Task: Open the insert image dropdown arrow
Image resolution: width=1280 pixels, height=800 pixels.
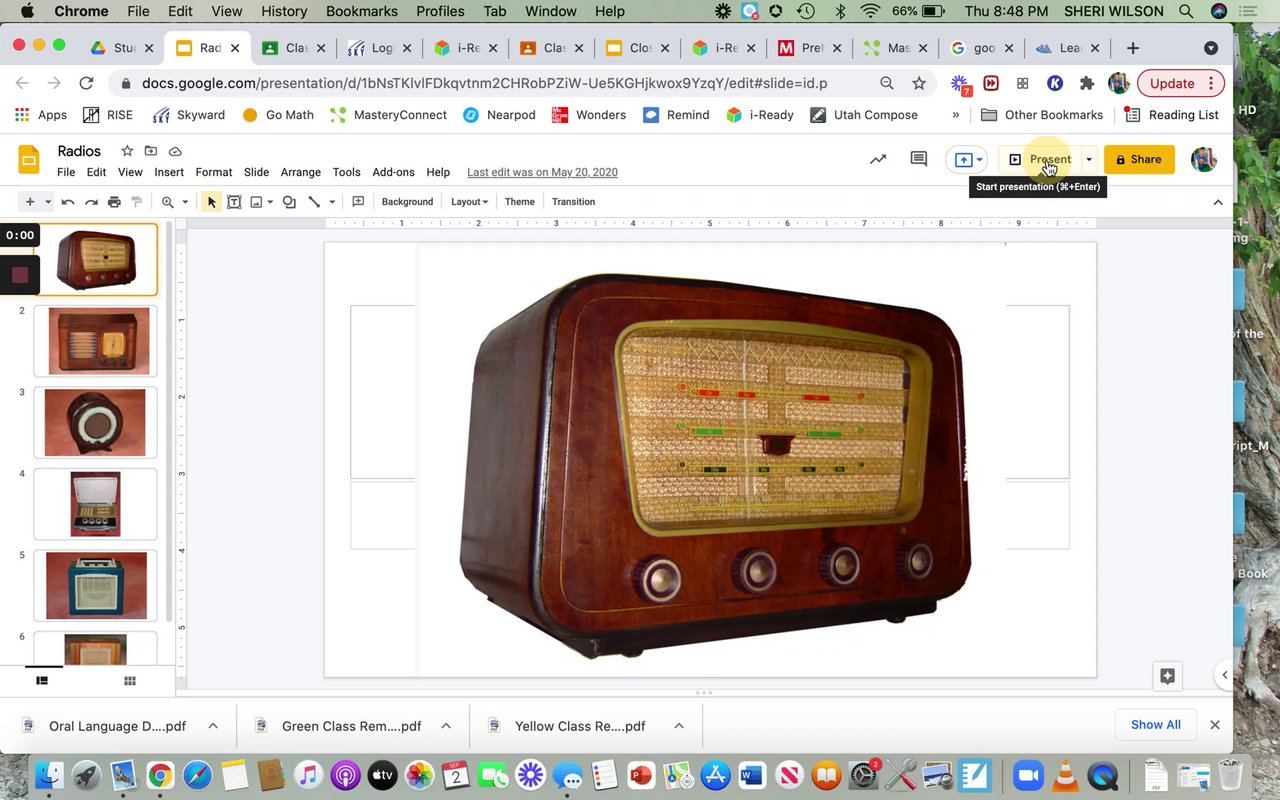Action: click(x=270, y=202)
